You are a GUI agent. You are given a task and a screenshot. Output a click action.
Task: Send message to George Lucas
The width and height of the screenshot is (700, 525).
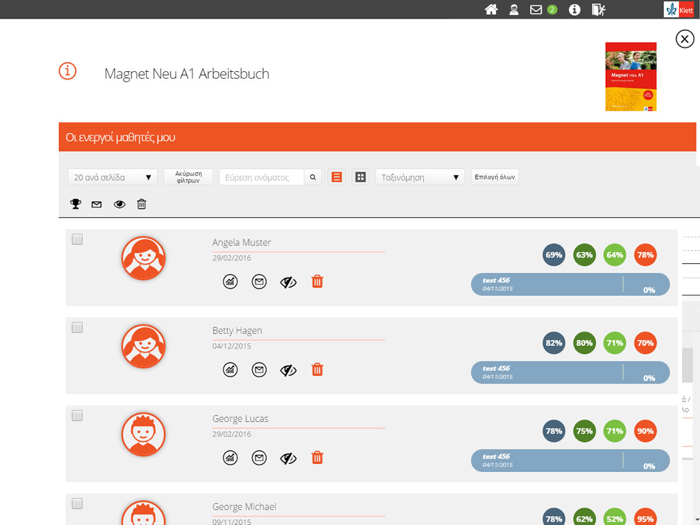coord(259,458)
